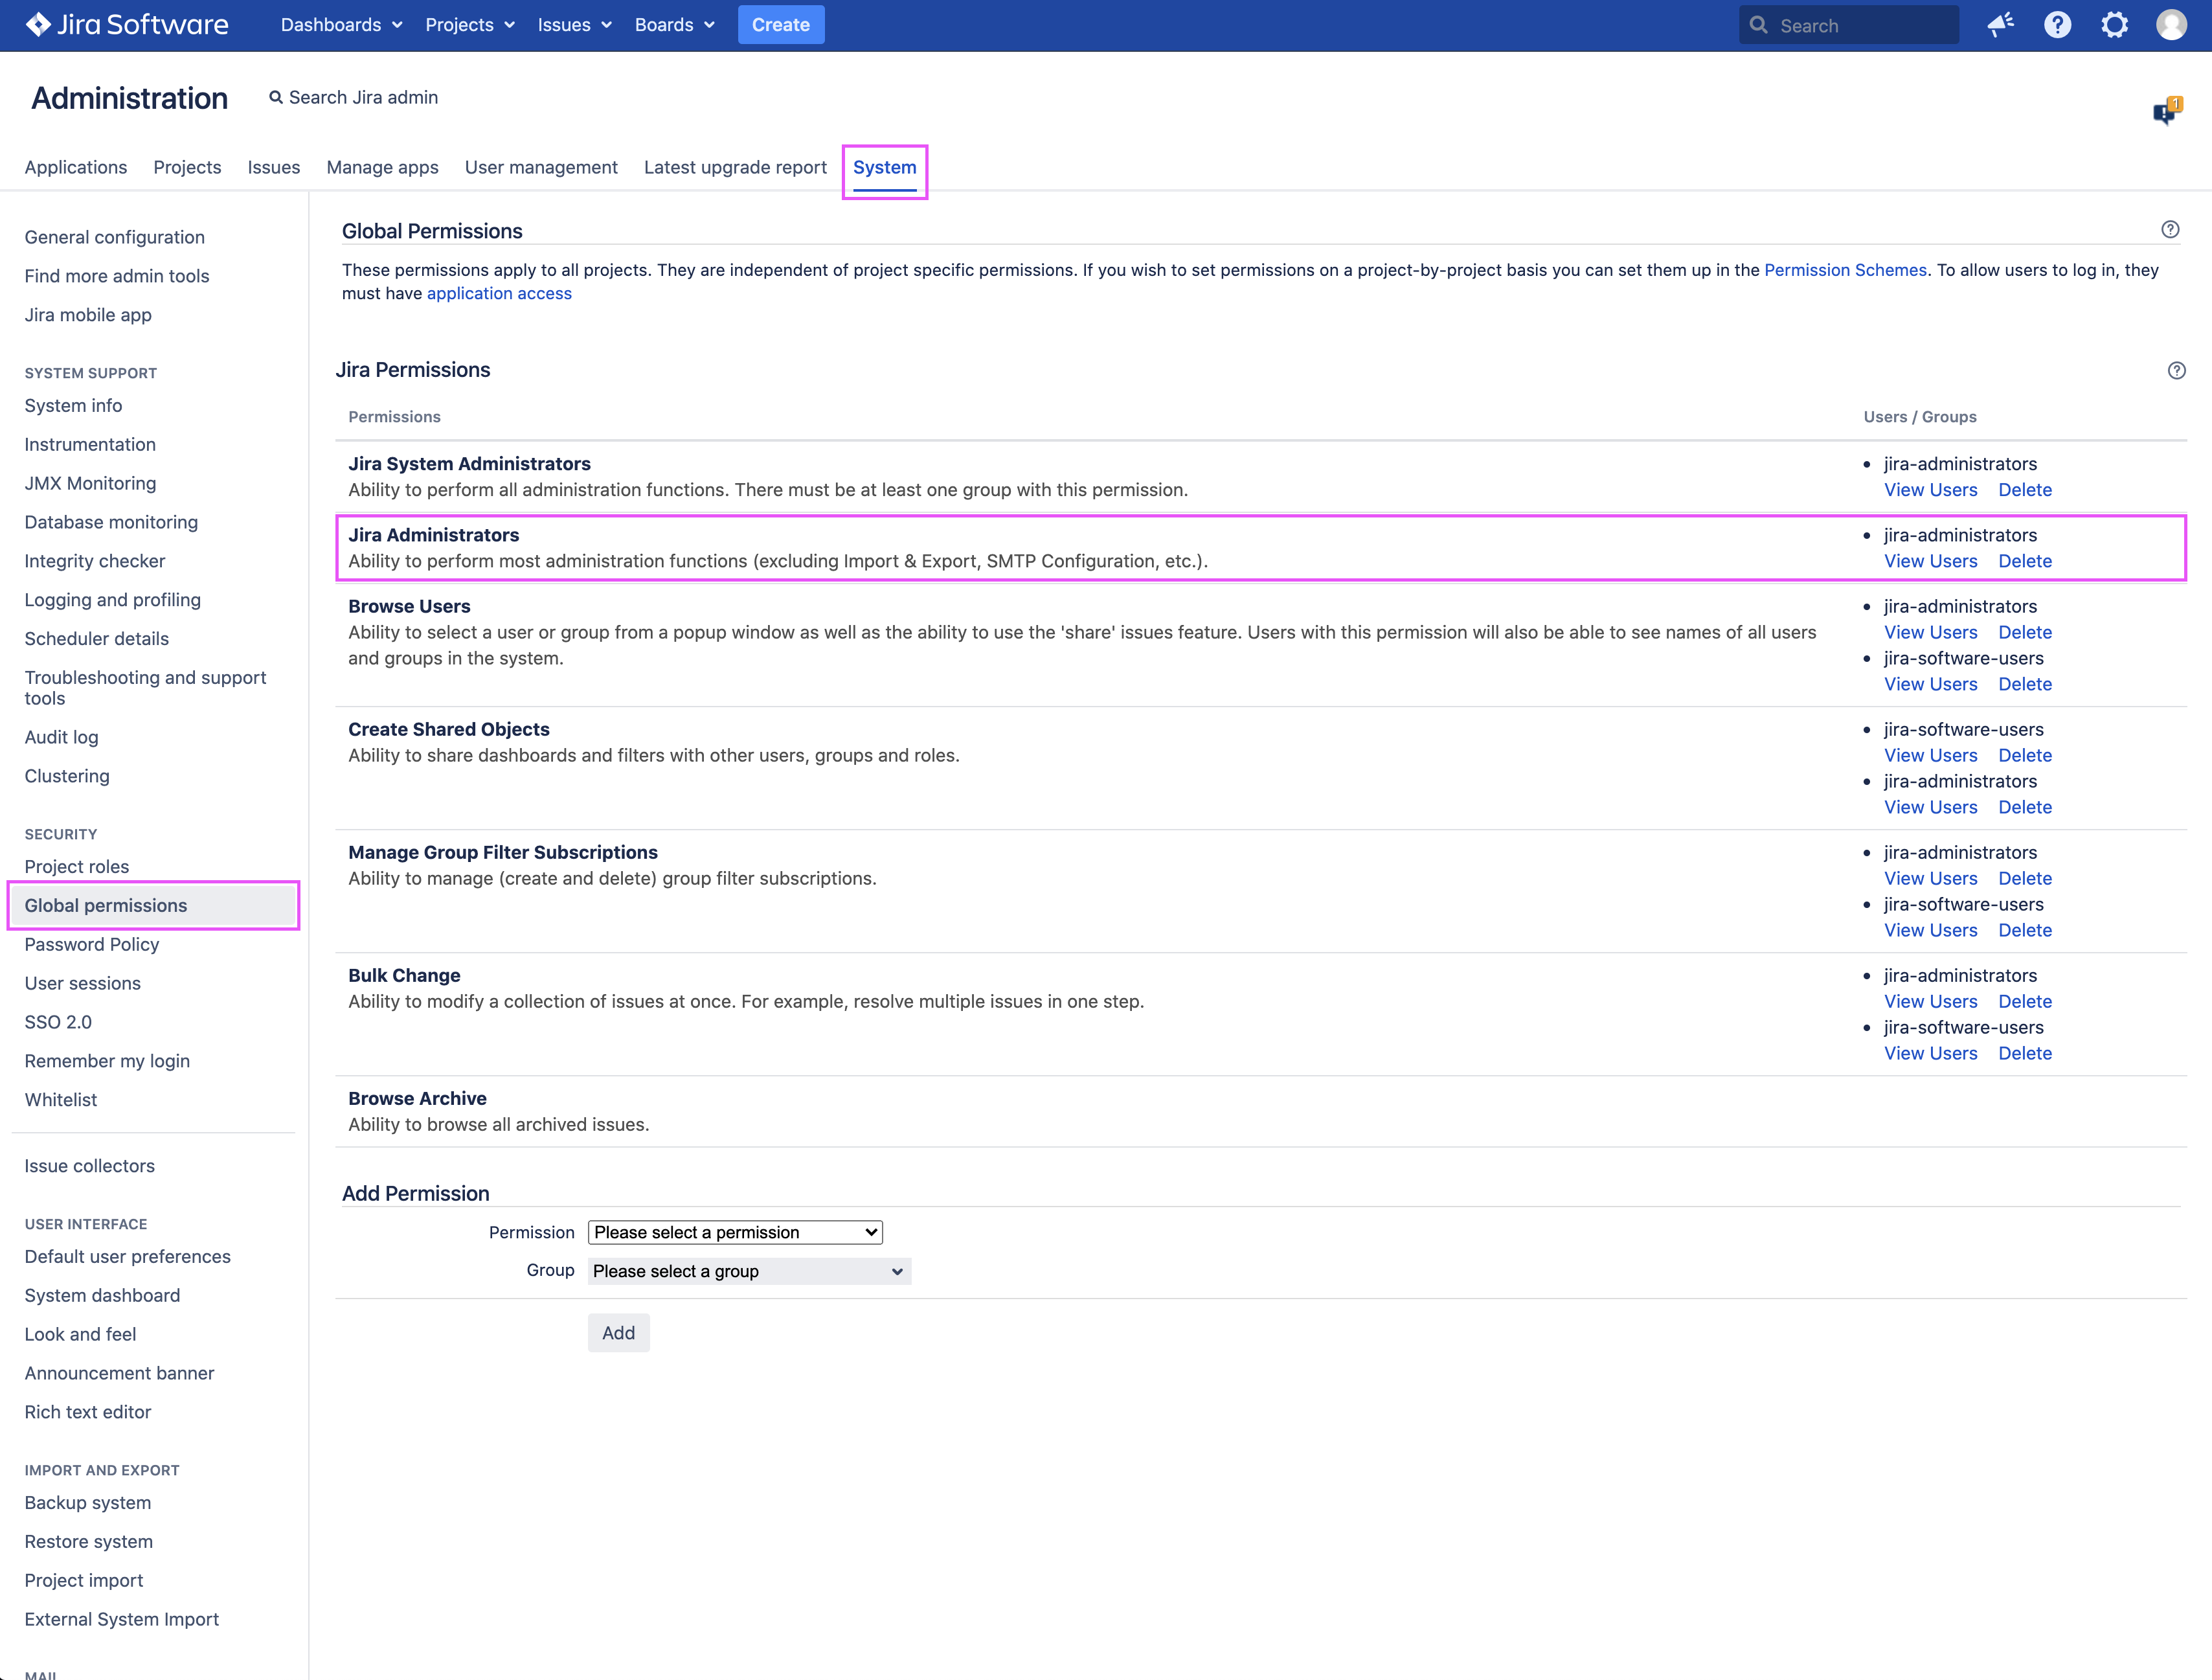
Task: View Users for Jira System Administrators
Action: tap(1930, 490)
